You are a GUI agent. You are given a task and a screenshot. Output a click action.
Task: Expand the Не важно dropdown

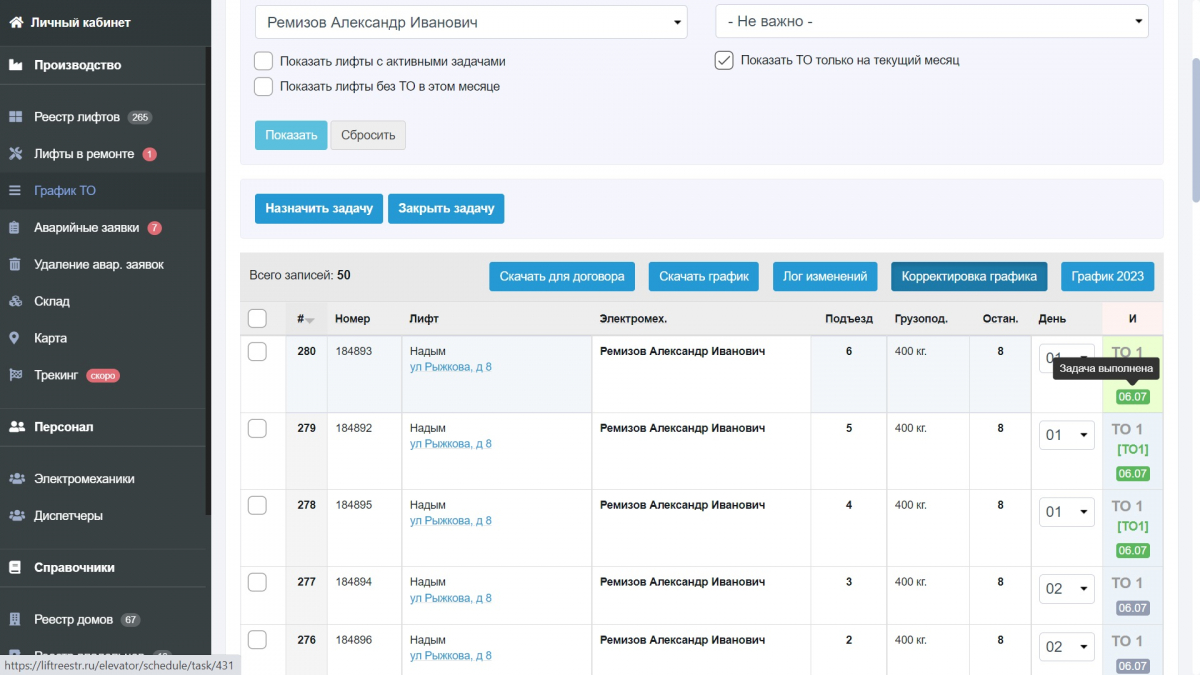tap(932, 21)
